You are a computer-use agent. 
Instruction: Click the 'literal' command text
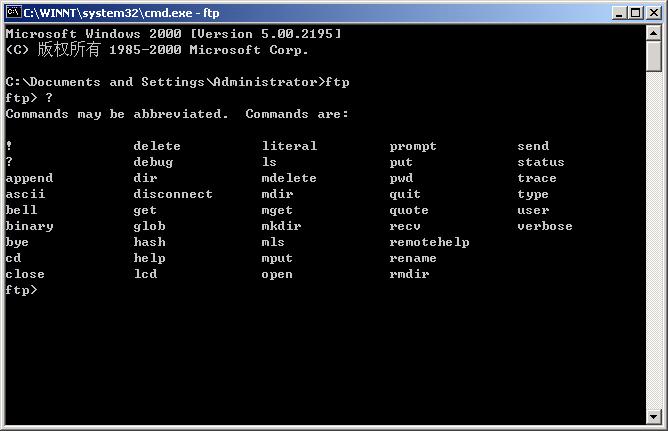pos(289,146)
